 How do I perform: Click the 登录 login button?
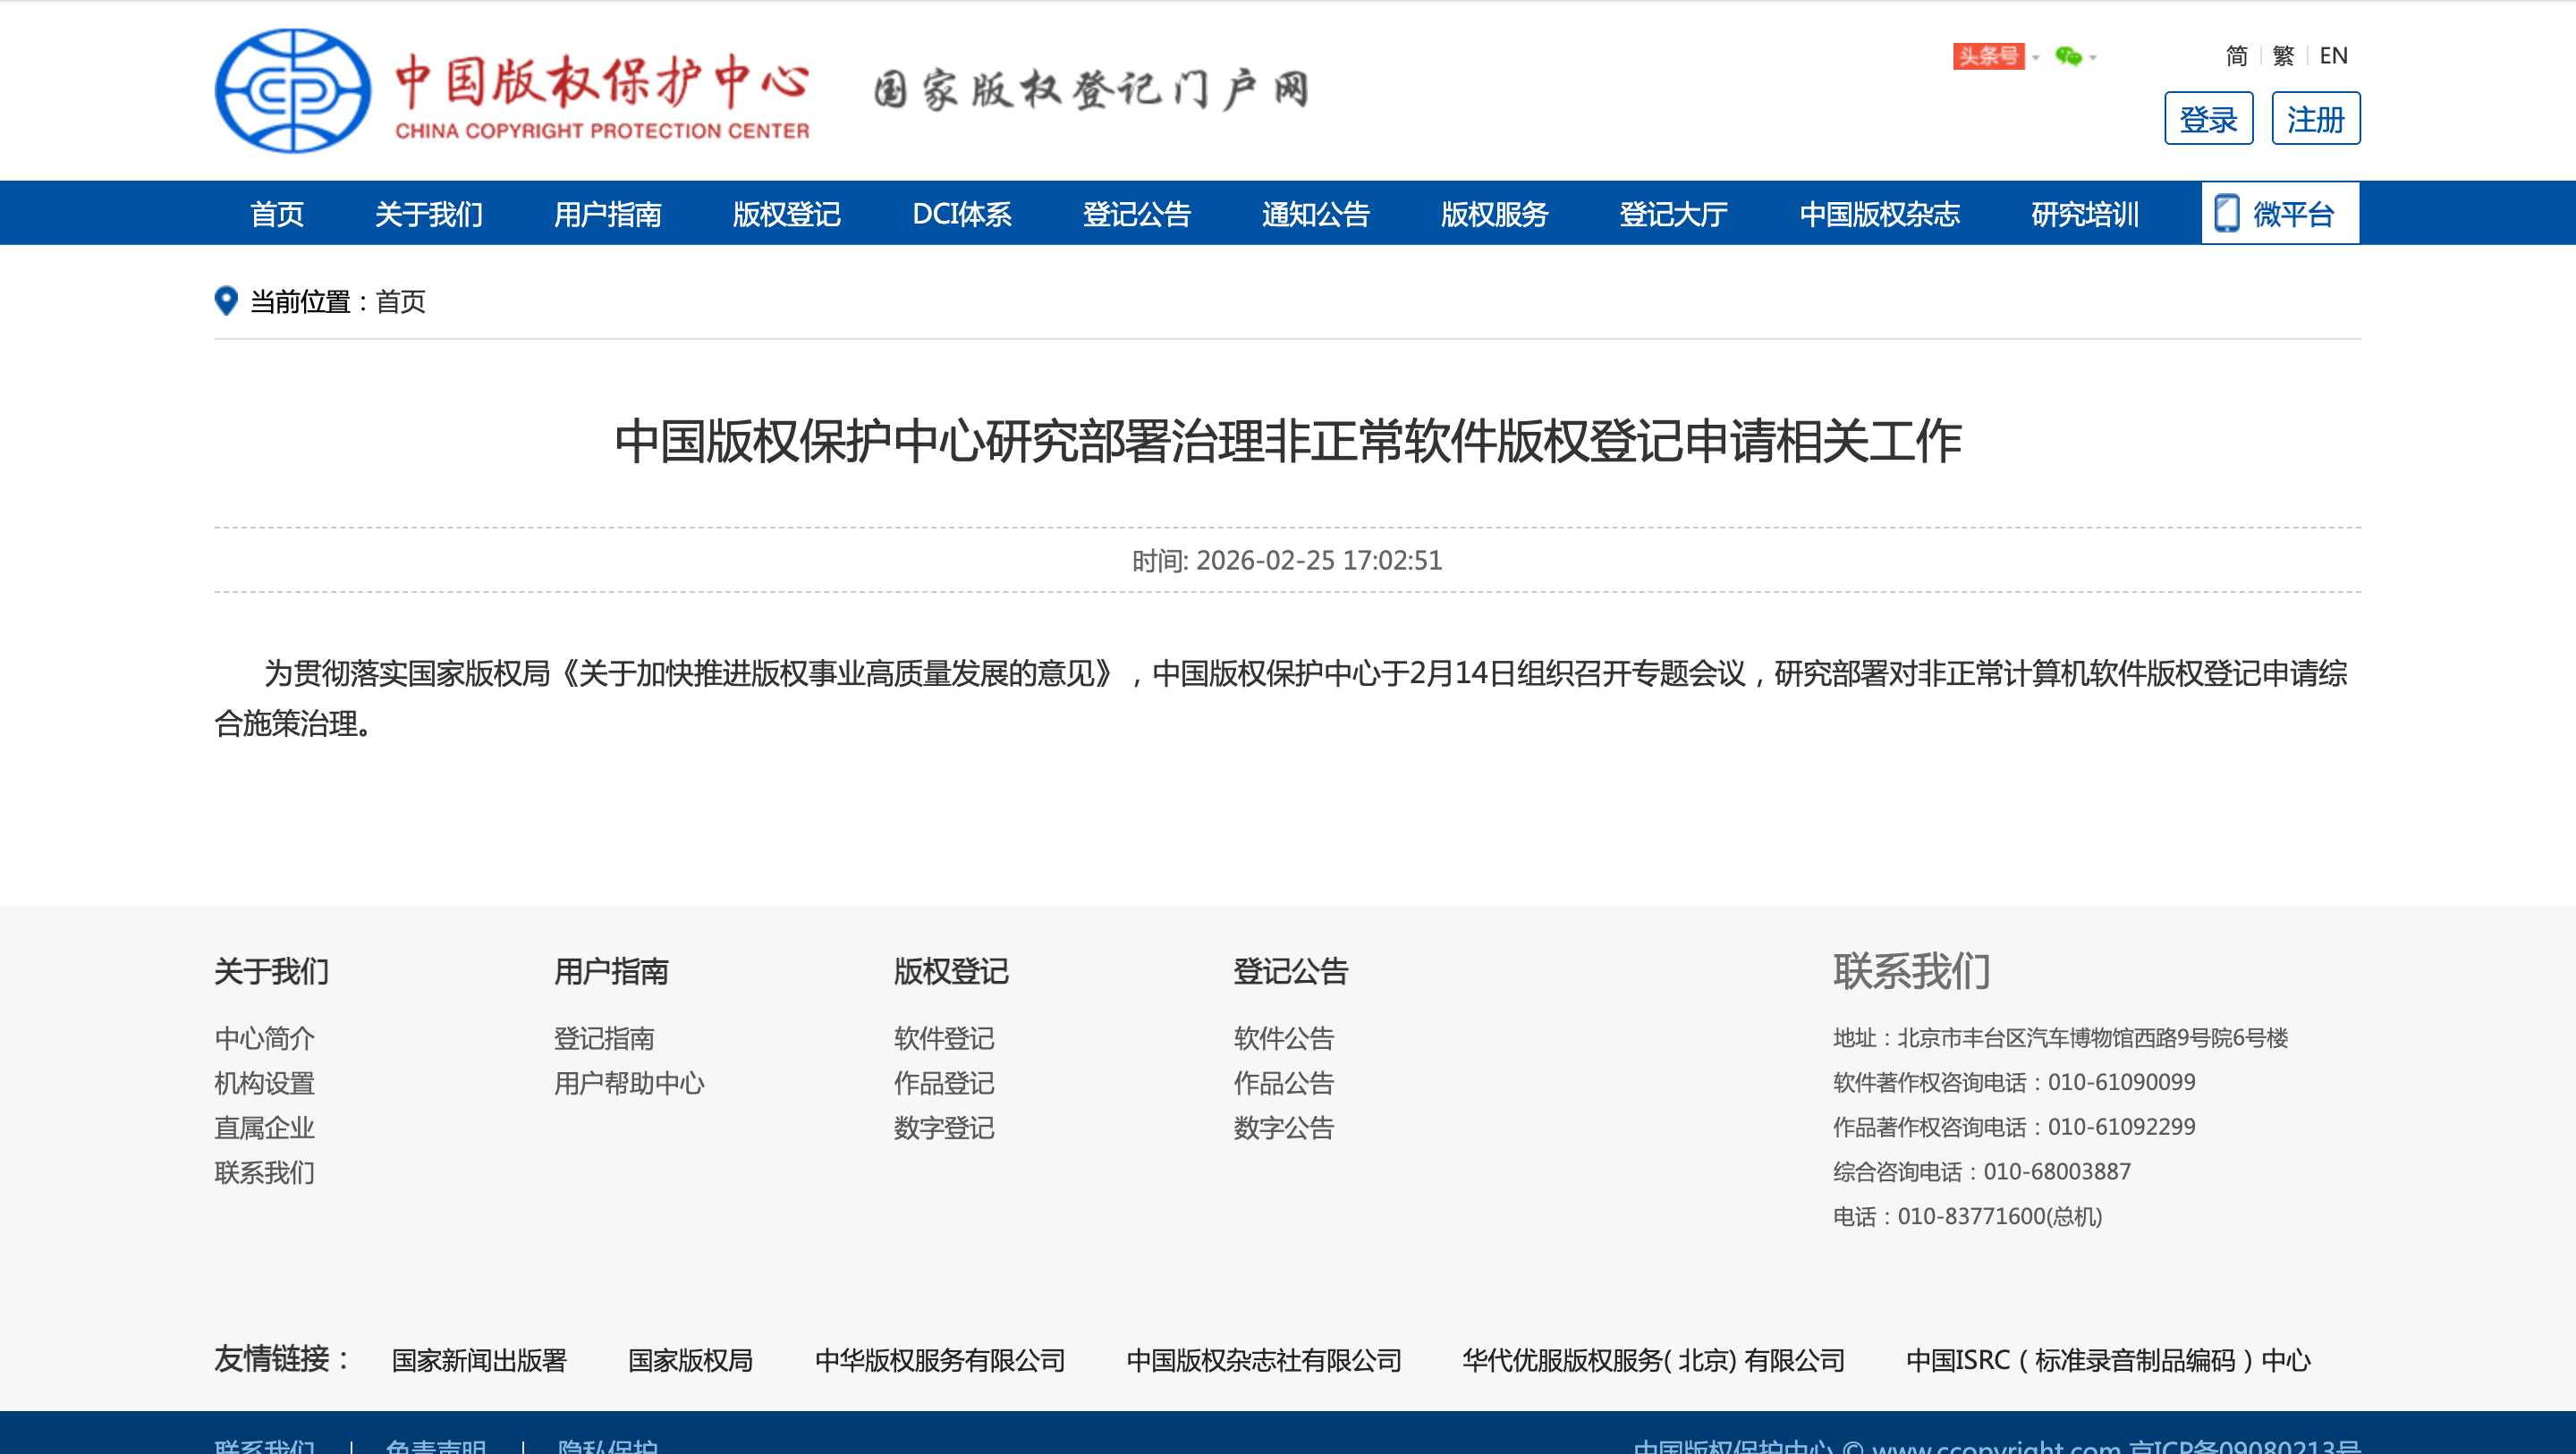(x=2208, y=119)
